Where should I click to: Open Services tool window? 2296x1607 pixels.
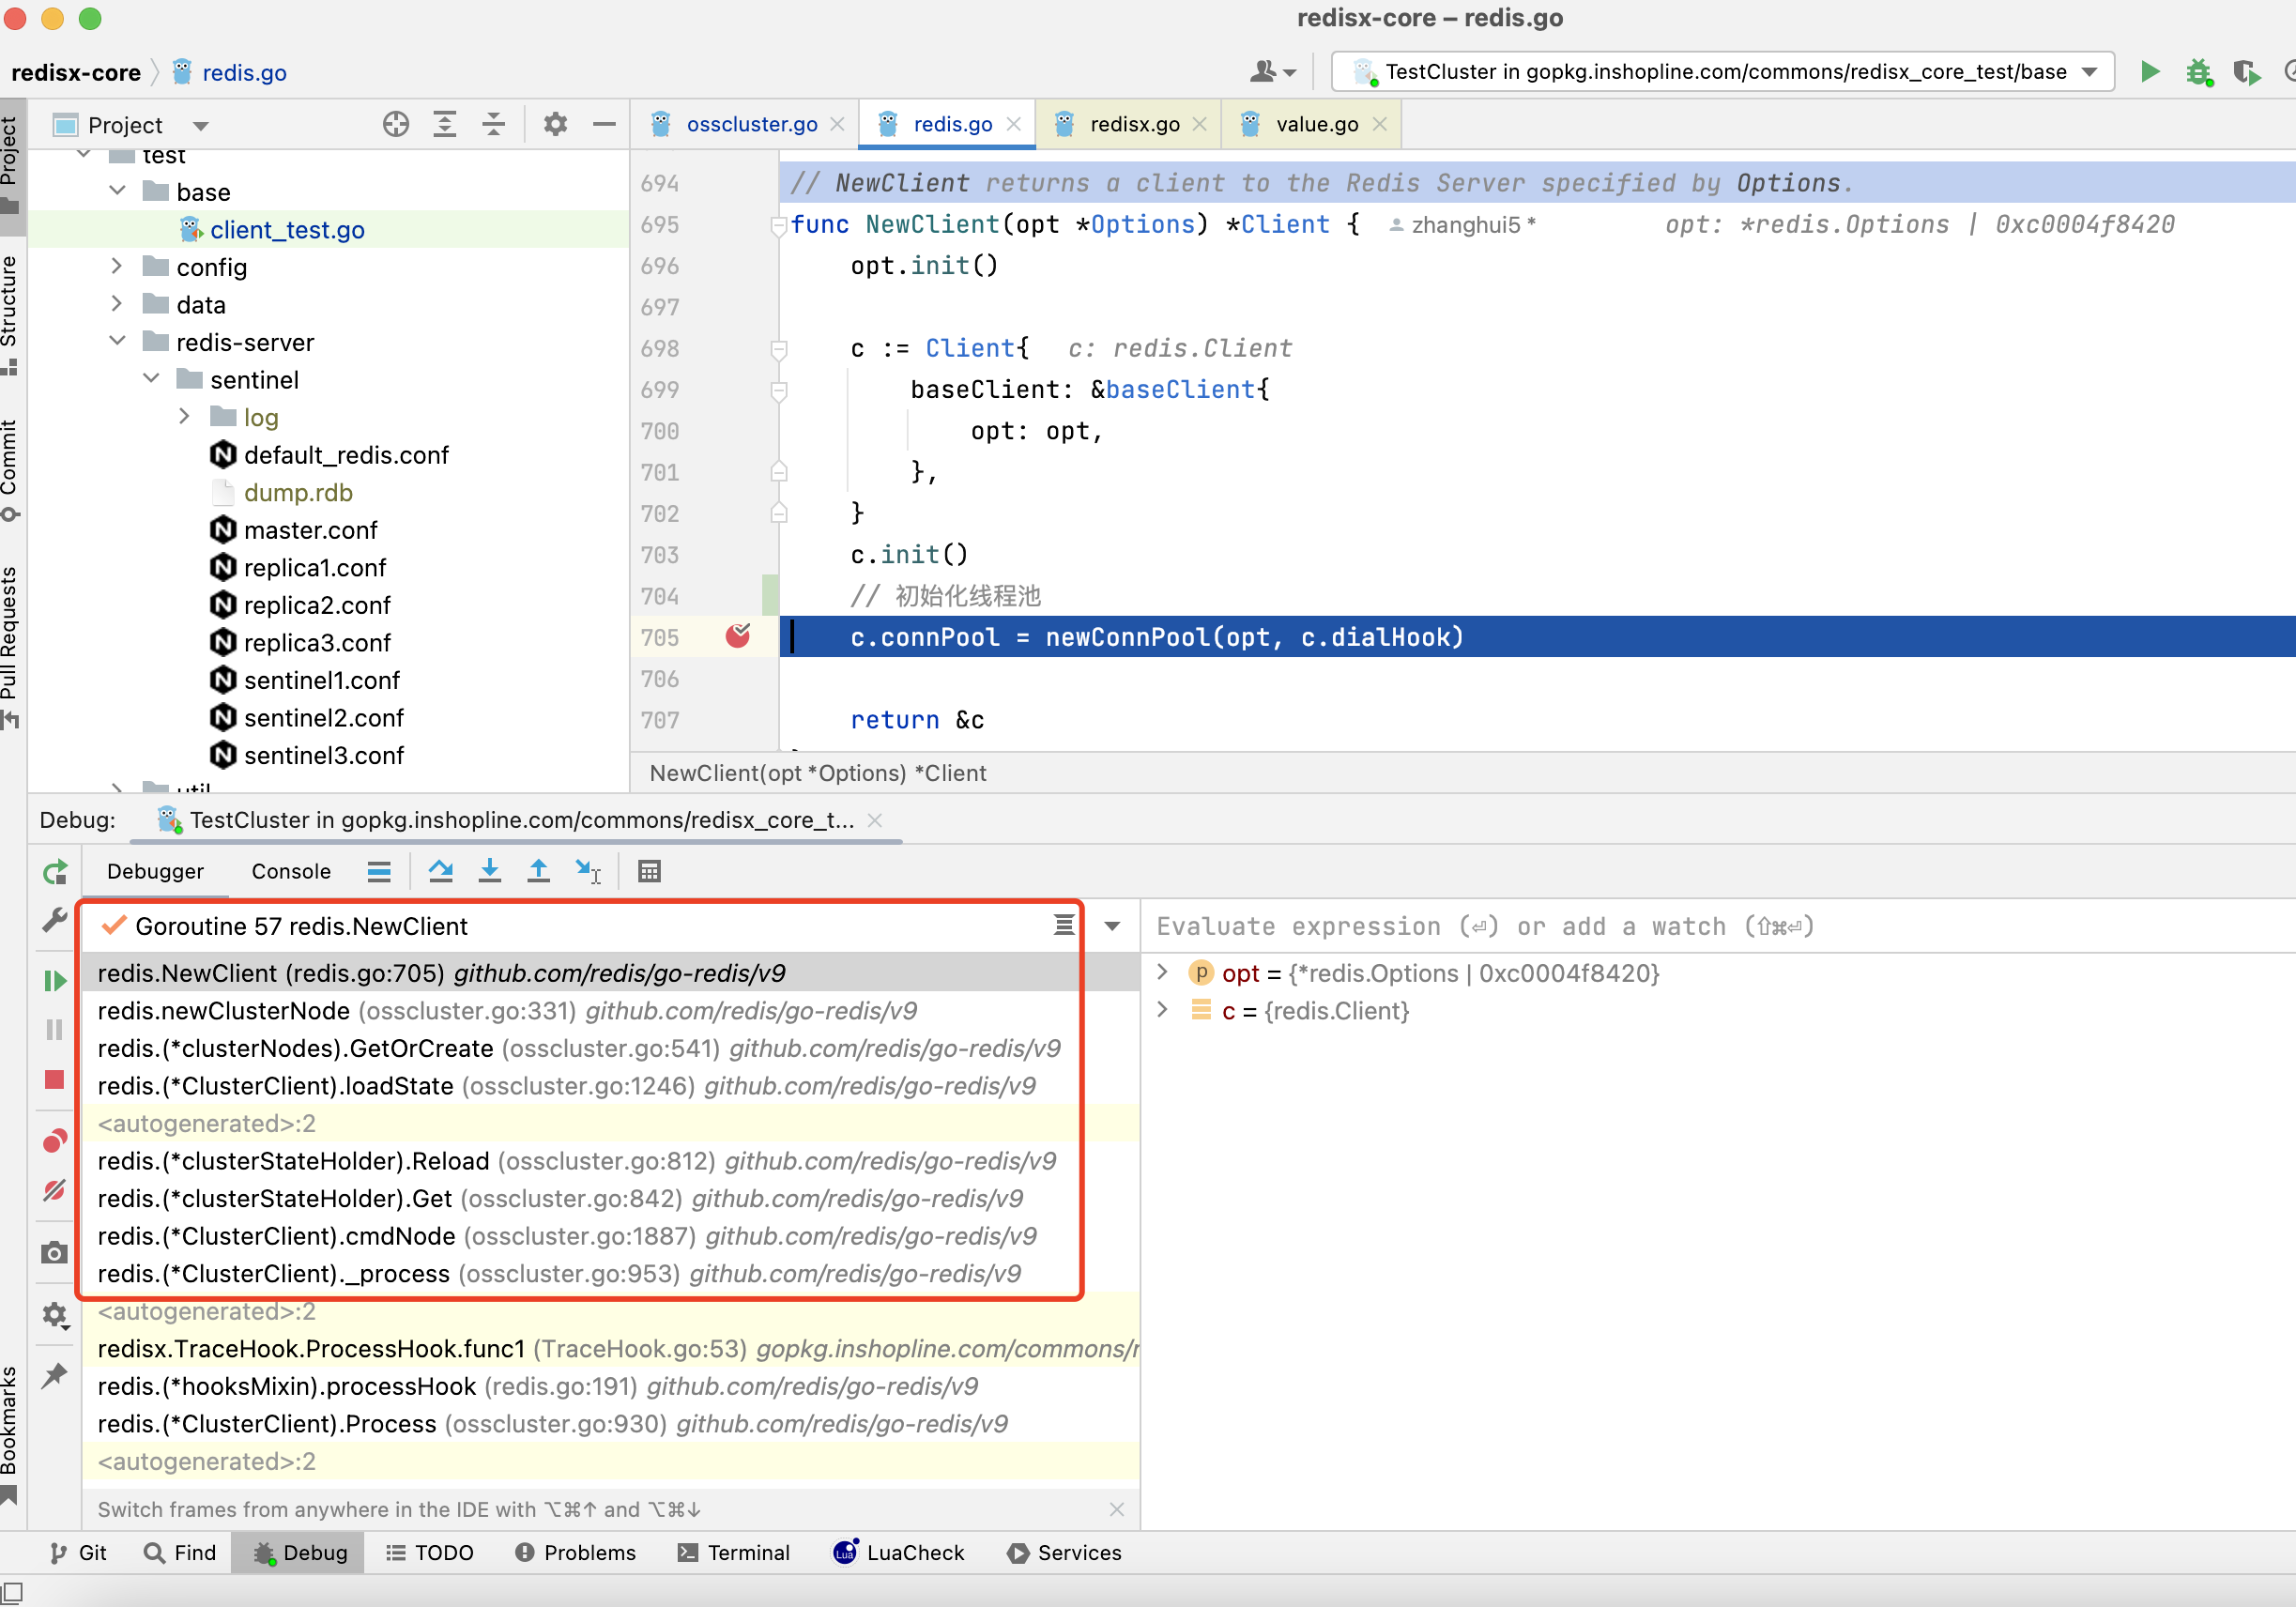[1064, 1552]
